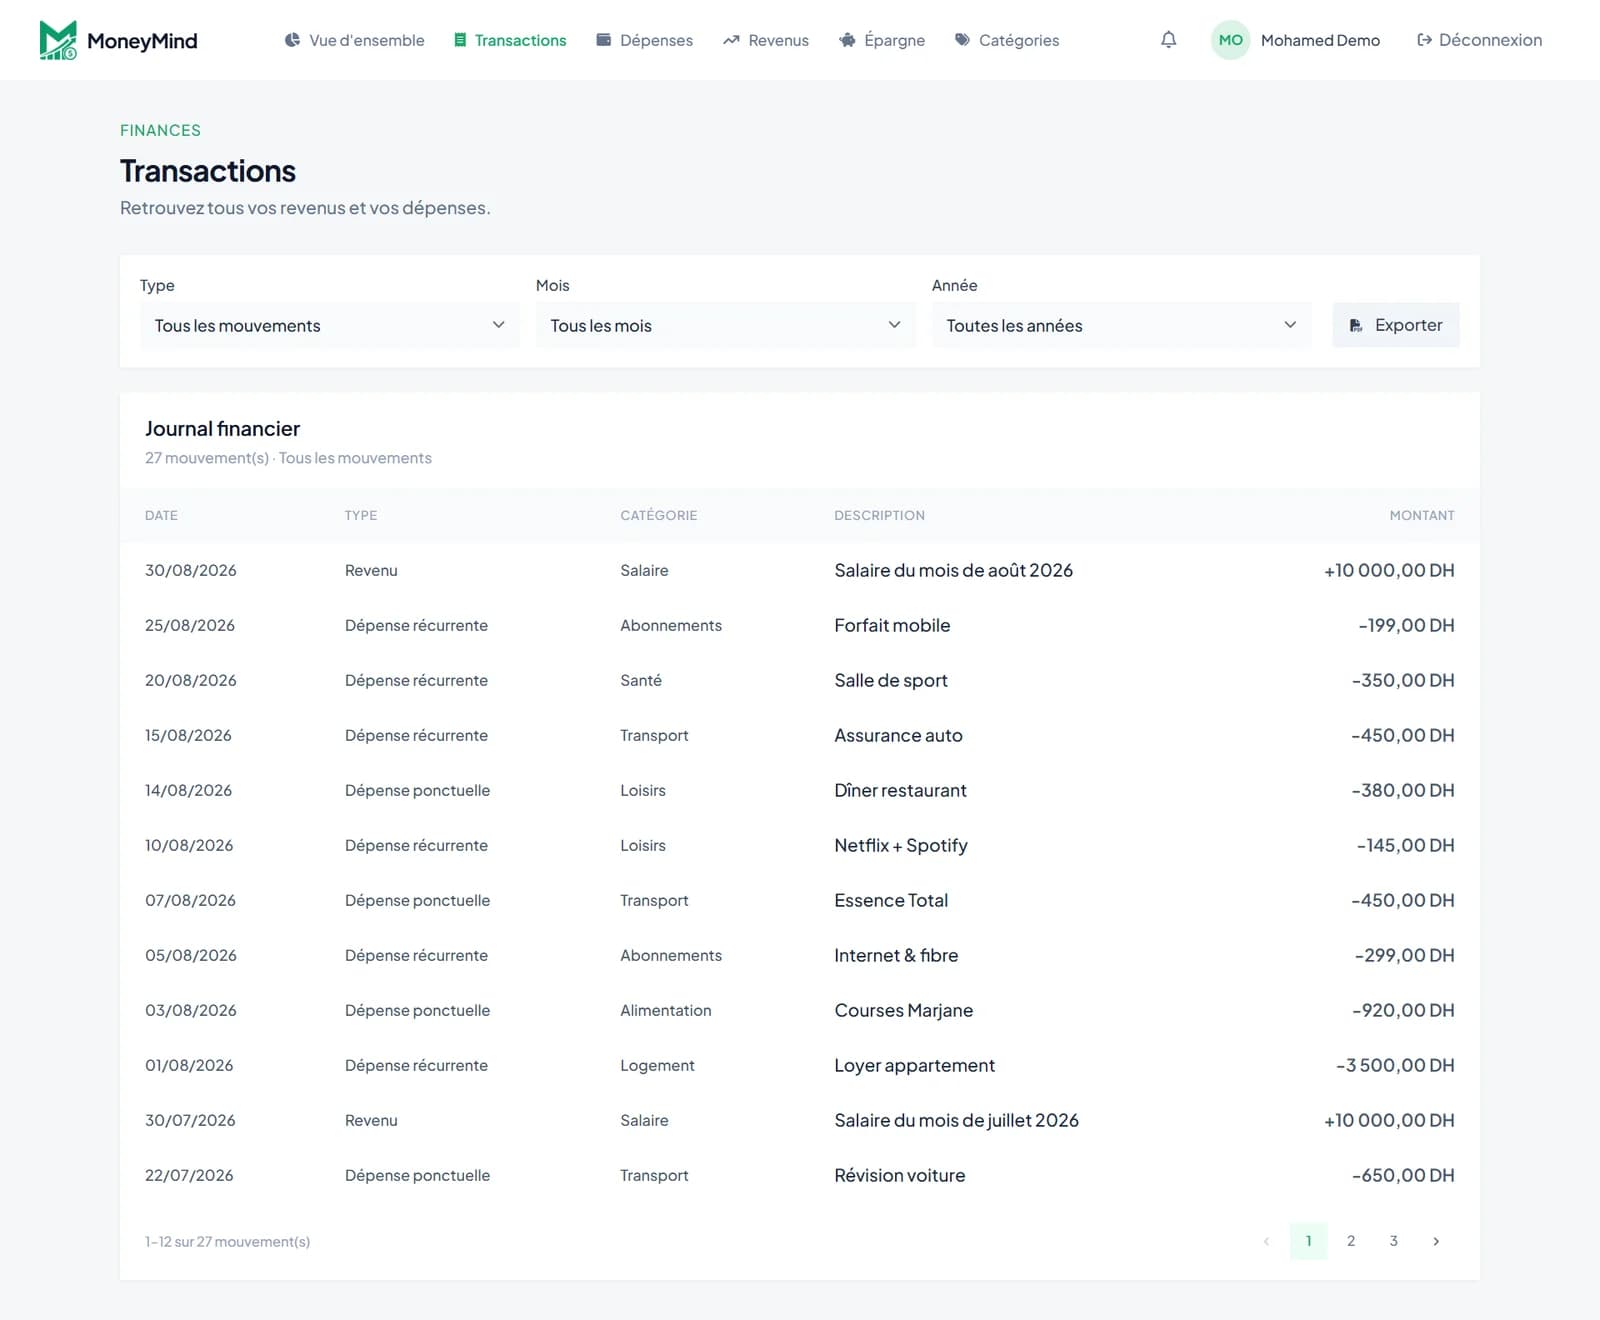
Task: Select the Transactions nav item
Action: pos(510,40)
